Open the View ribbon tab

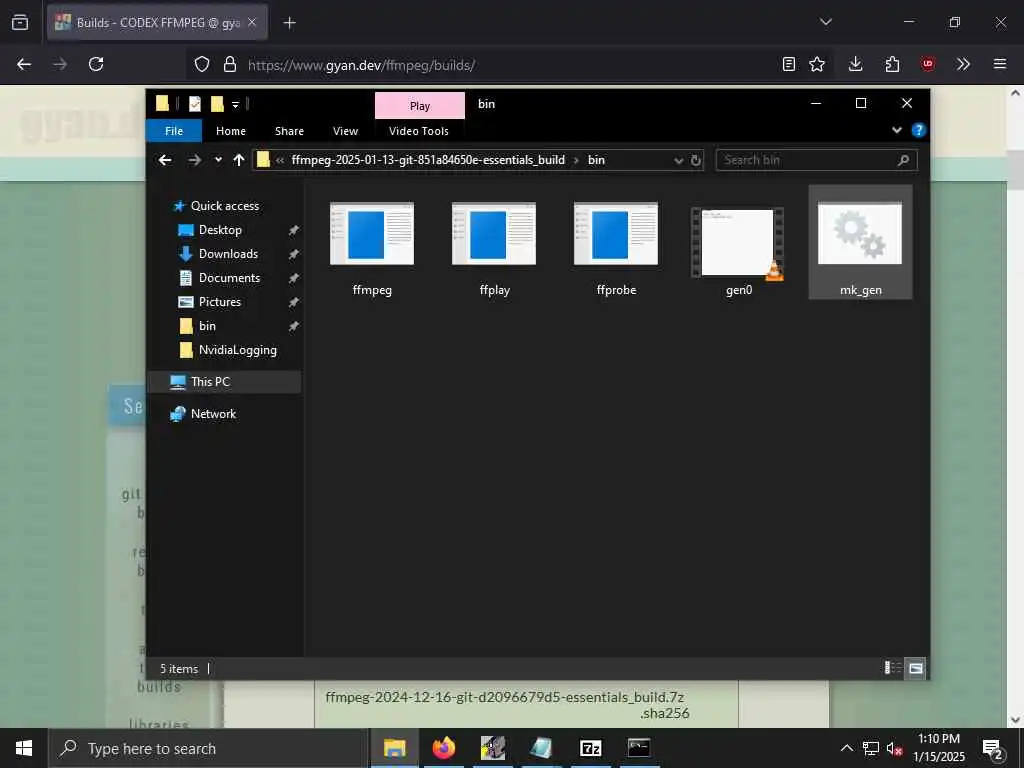(x=345, y=131)
